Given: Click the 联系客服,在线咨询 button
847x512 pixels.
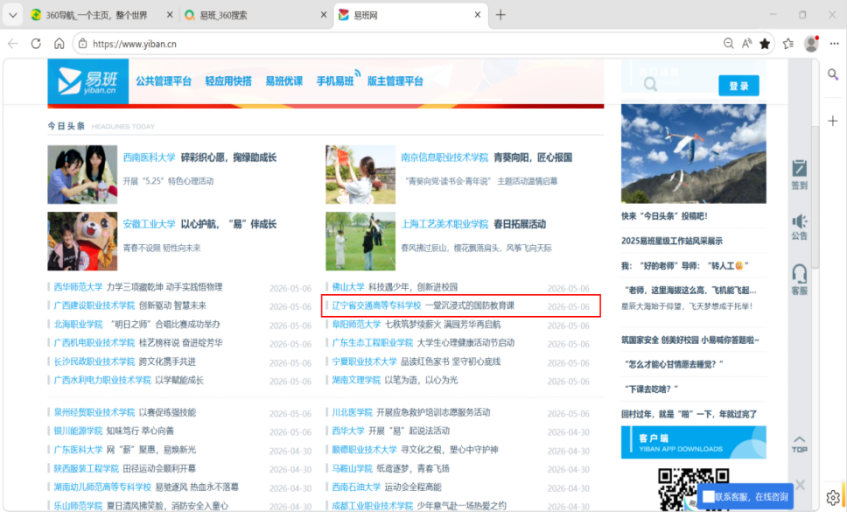Looking at the screenshot, I should (x=745, y=496).
